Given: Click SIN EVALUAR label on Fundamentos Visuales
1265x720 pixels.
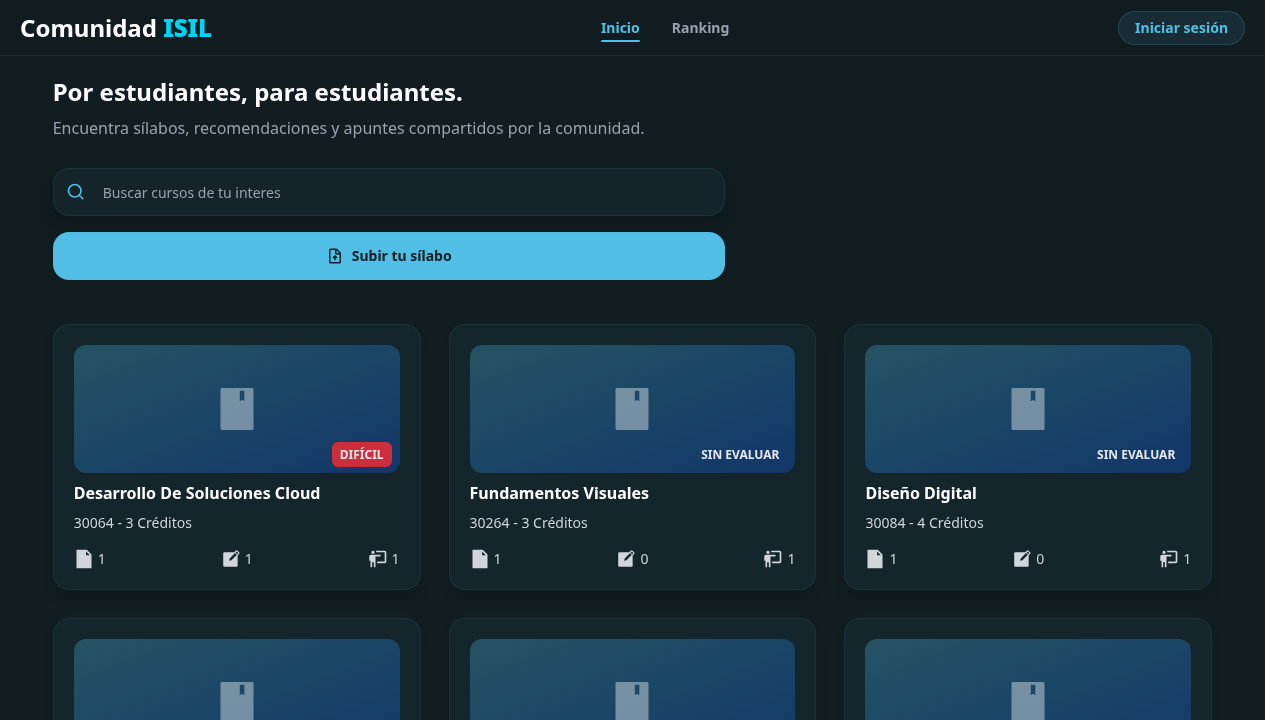Looking at the screenshot, I should coord(740,454).
